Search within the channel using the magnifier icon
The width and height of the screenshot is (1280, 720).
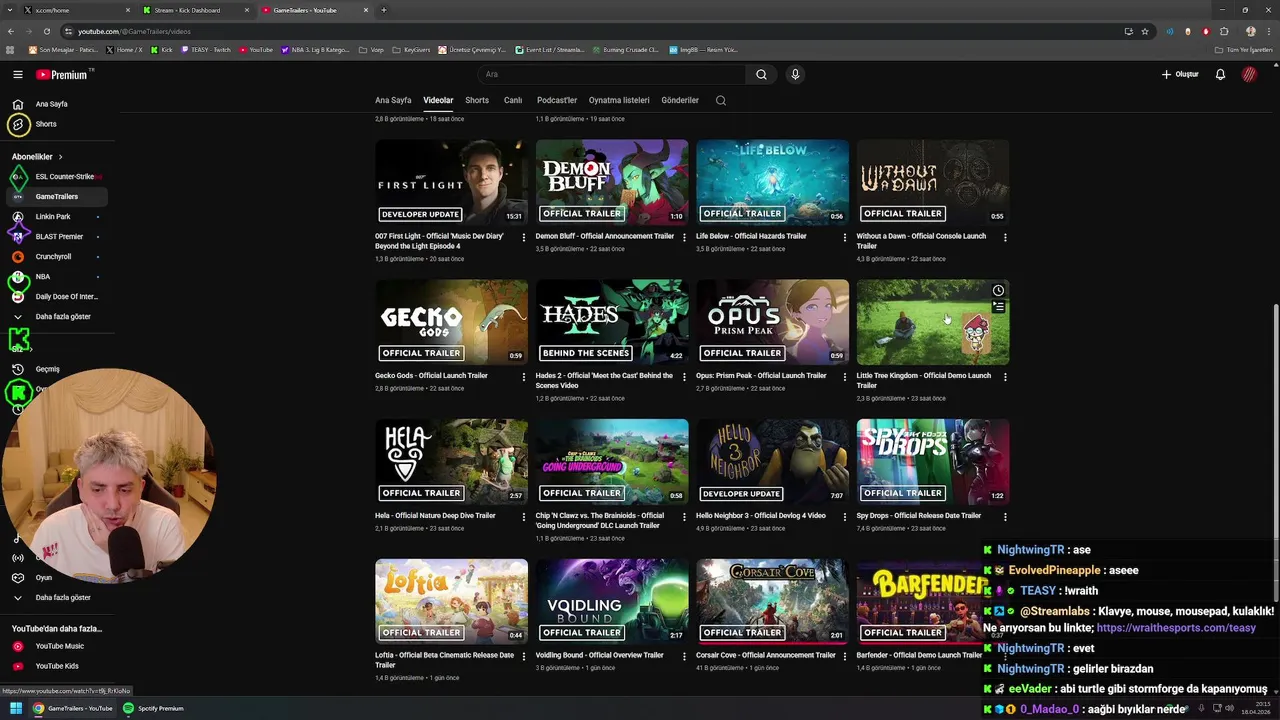tap(720, 100)
